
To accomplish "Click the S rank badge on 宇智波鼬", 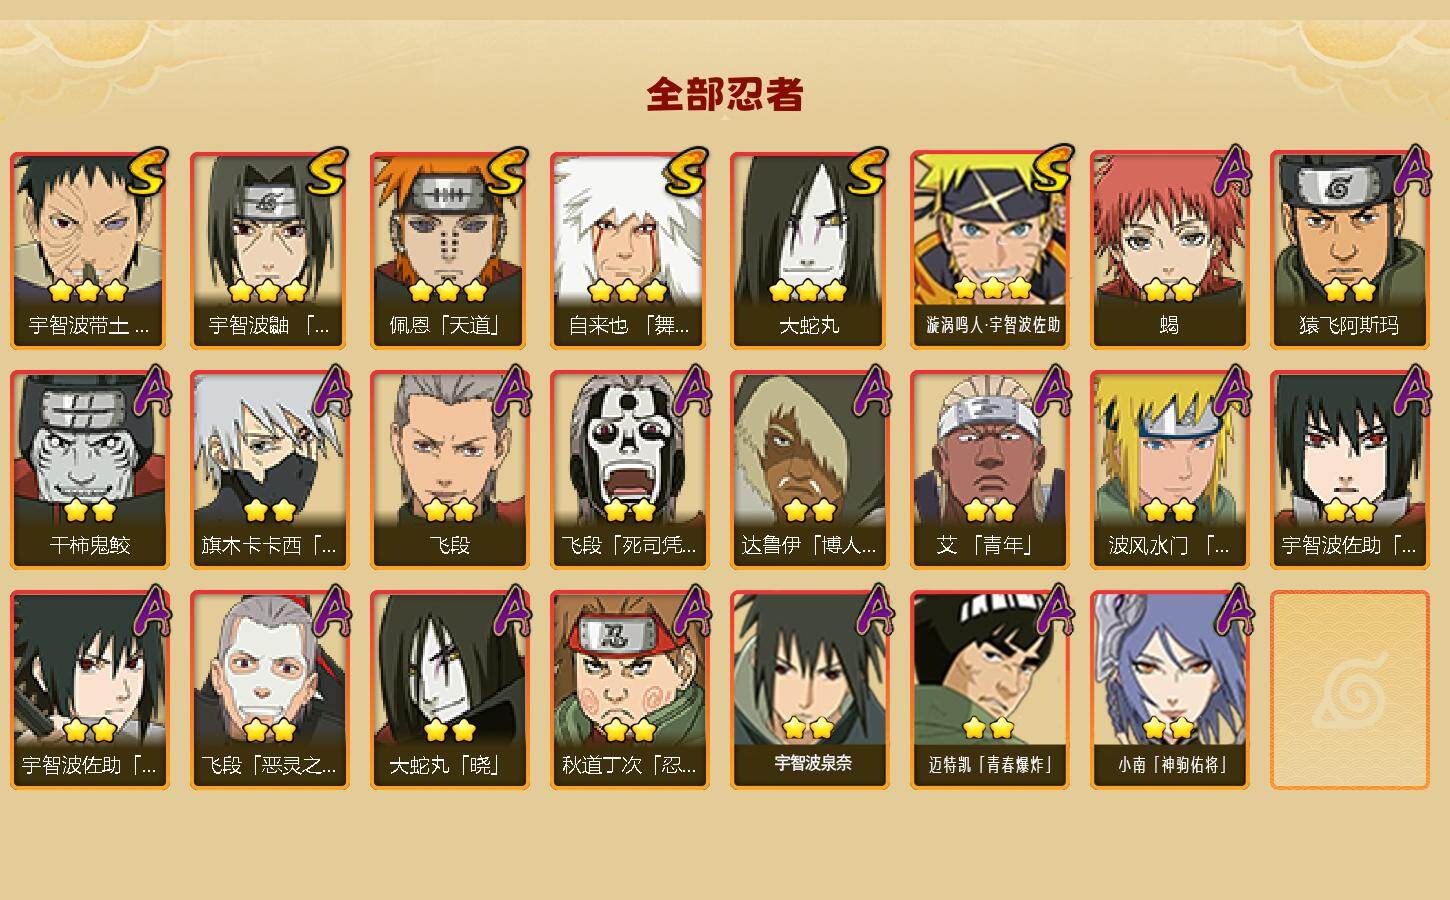I will (x=328, y=171).
